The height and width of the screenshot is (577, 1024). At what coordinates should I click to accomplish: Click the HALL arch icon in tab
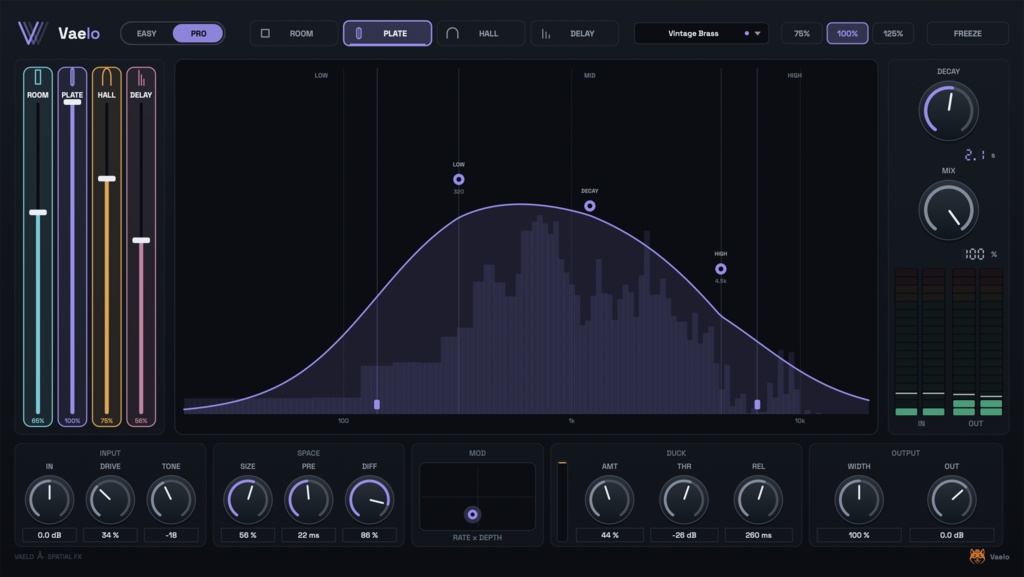tap(452, 33)
